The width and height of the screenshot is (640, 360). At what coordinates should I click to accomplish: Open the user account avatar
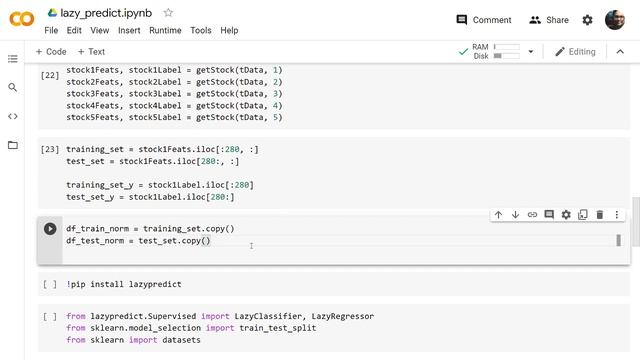click(615, 20)
